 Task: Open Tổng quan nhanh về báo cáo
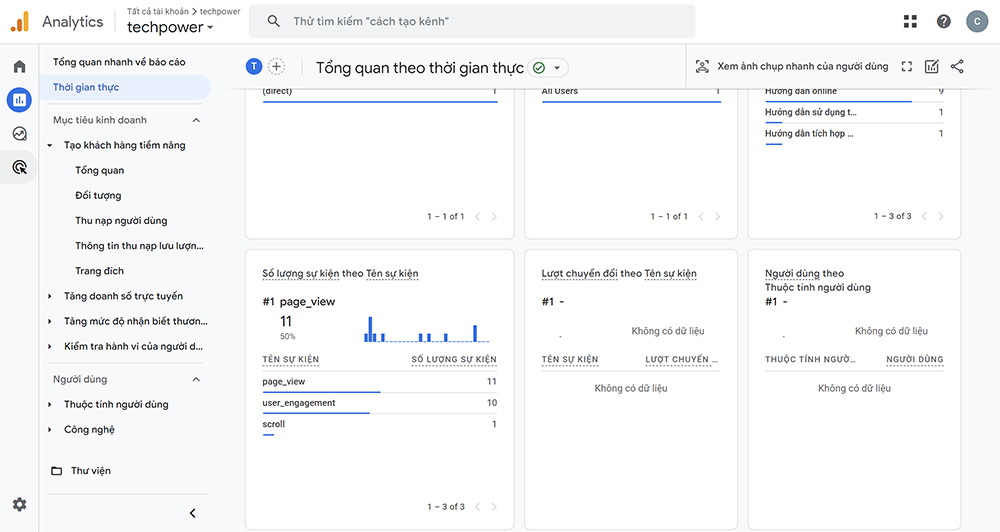119,62
